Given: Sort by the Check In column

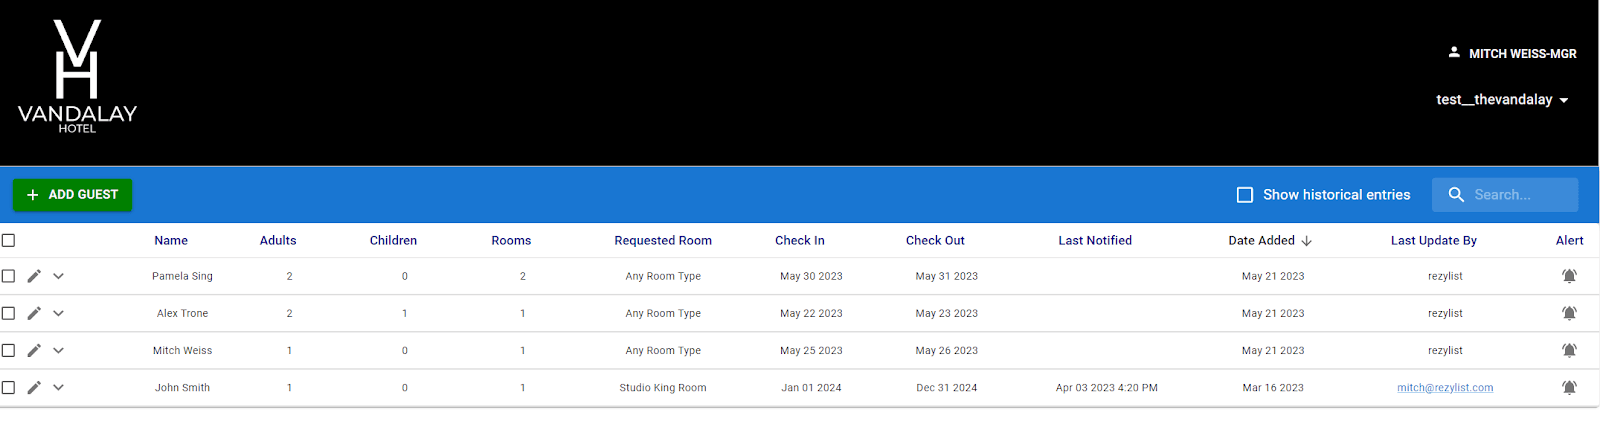Looking at the screenshot, I should (x=799, y=240).
